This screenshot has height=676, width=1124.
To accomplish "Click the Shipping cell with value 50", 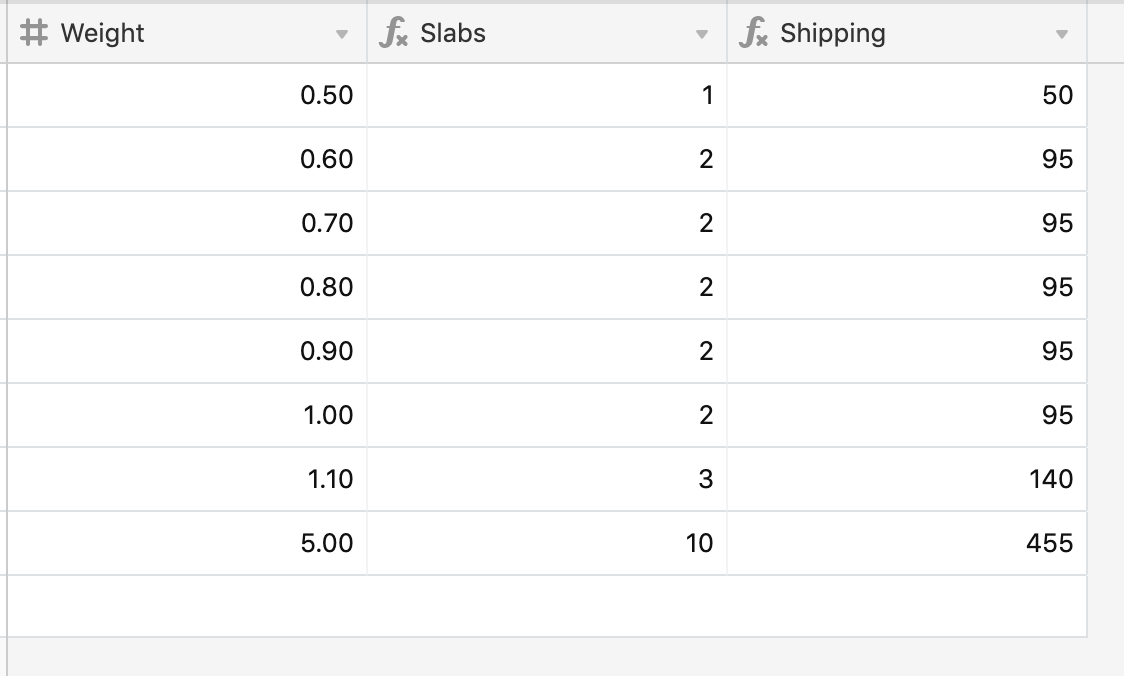I will 907,95.
